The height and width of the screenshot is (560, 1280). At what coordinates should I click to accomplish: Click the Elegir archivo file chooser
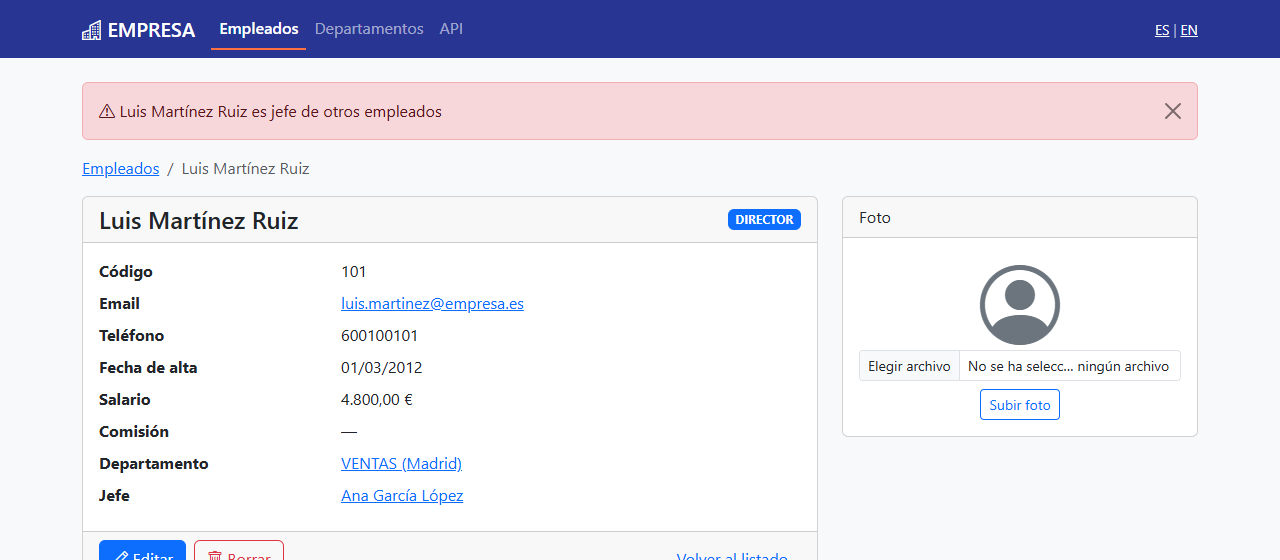pyautogui.click(x=909, y=366)
